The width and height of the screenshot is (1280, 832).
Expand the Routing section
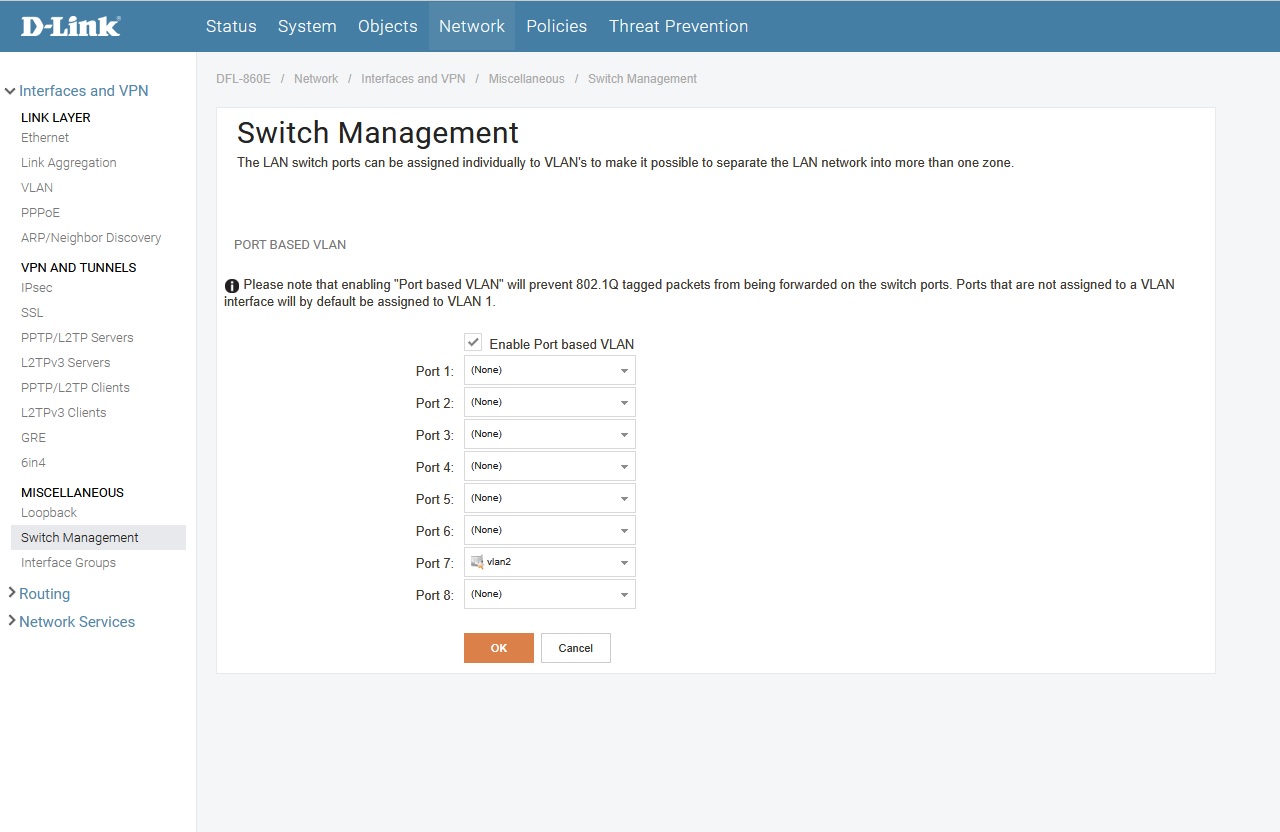coord(11,593)
